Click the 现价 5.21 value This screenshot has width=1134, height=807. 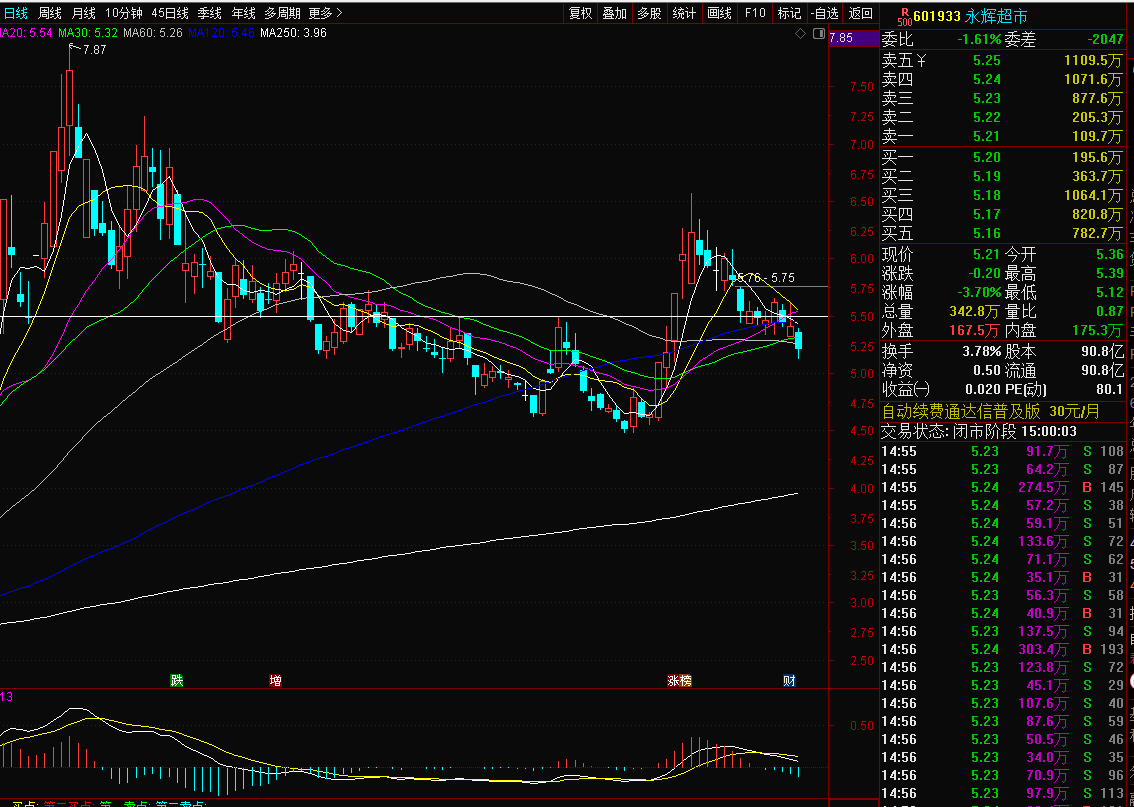[x=986, y=255]
